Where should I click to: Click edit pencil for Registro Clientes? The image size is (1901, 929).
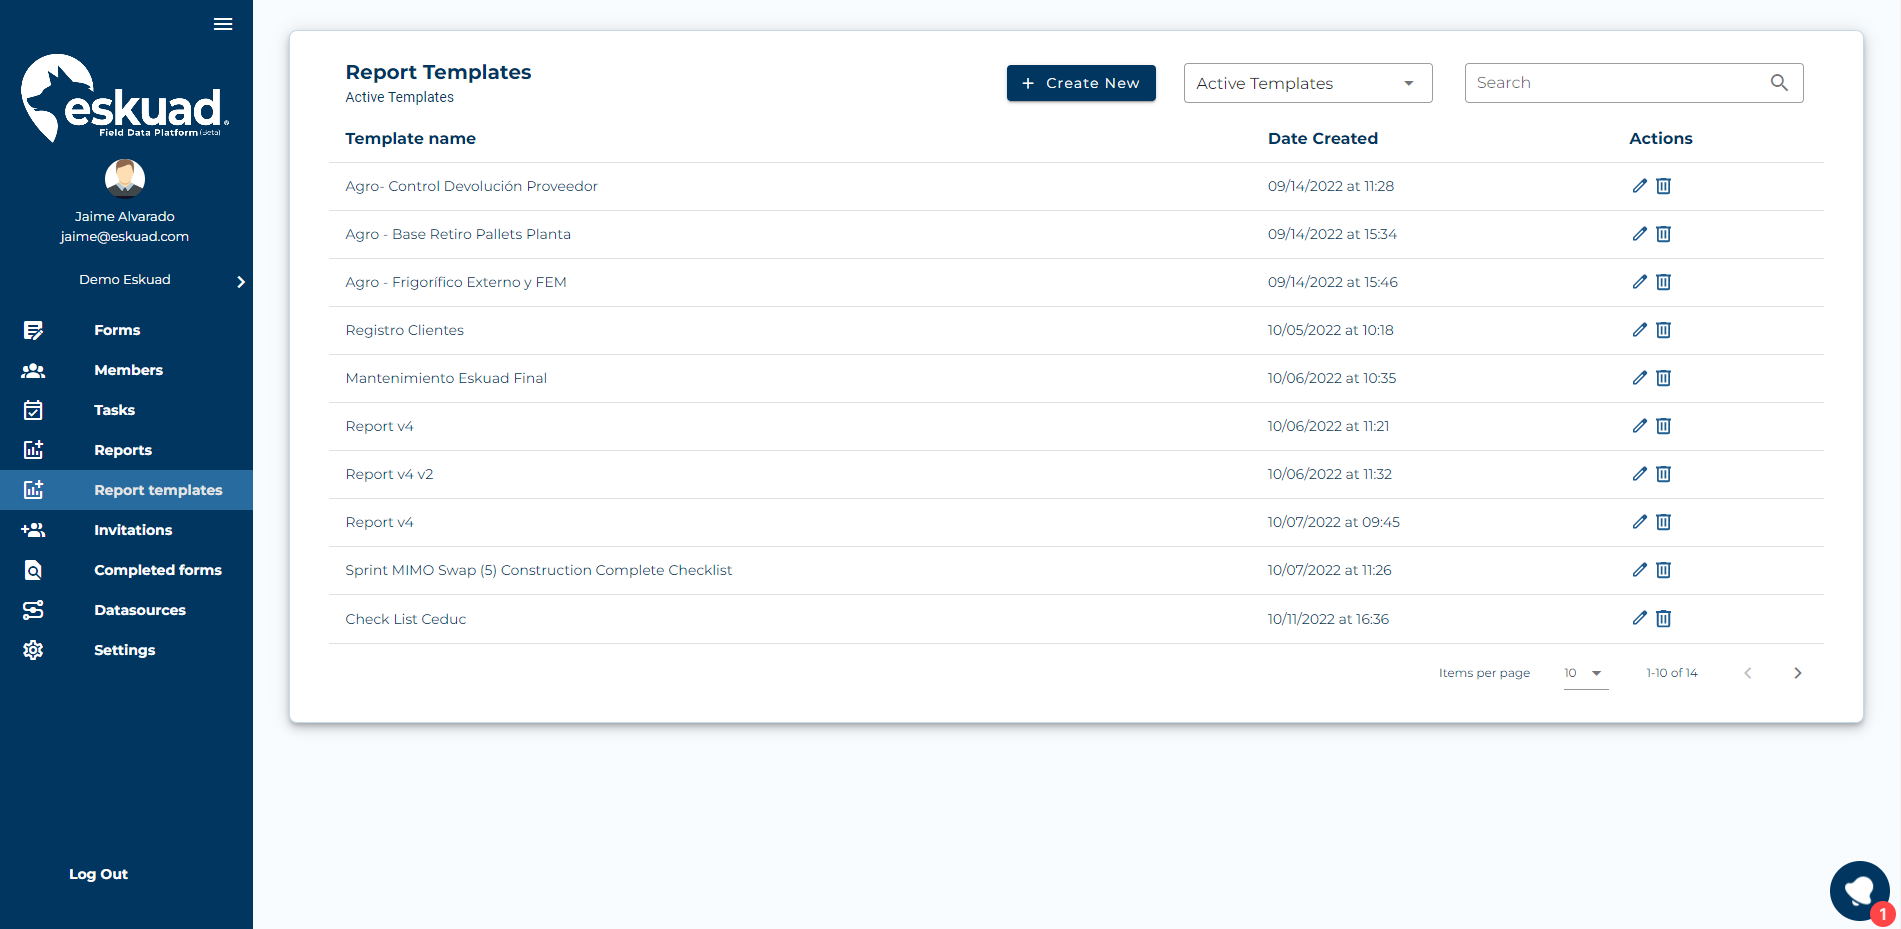point(1639,330)
